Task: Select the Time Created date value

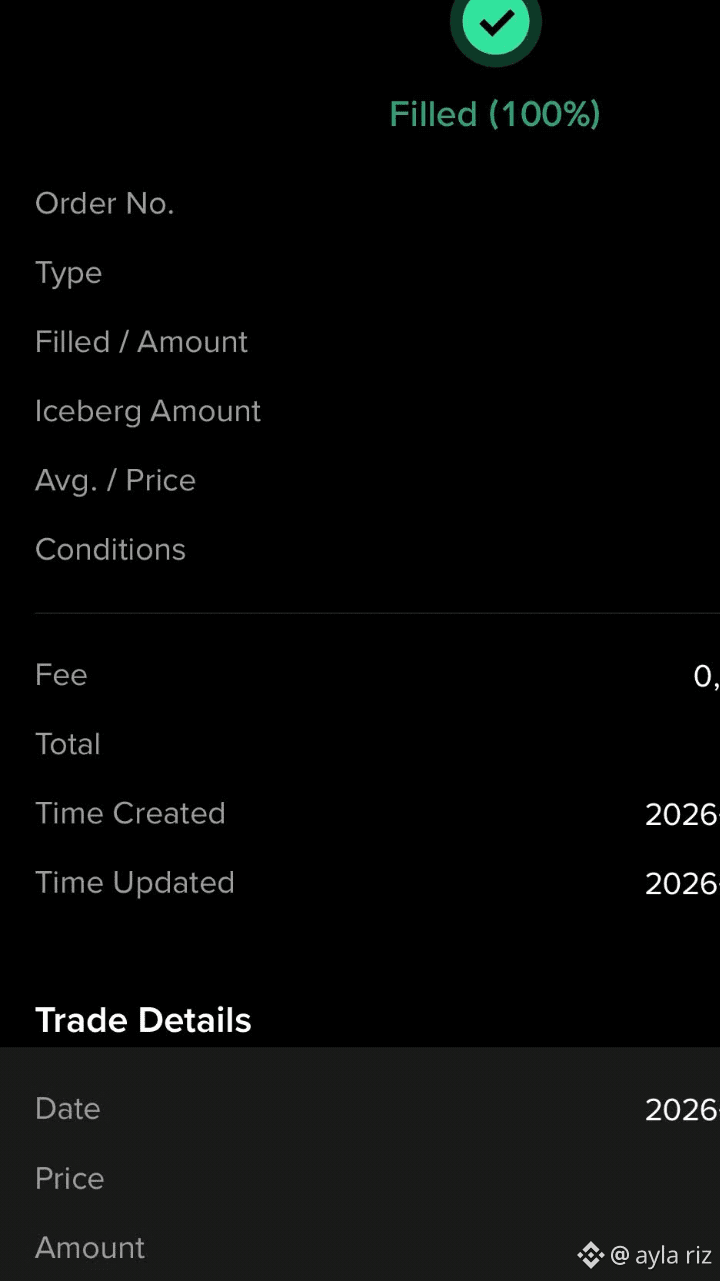Action: (x=682, y=815)
